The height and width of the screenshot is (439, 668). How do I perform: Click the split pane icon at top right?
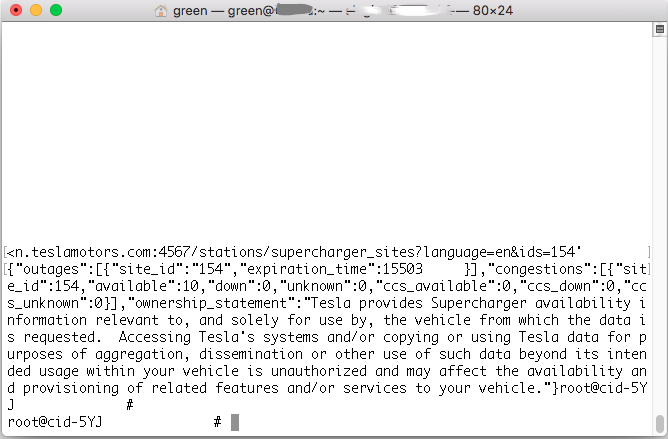tap(660, 29)
